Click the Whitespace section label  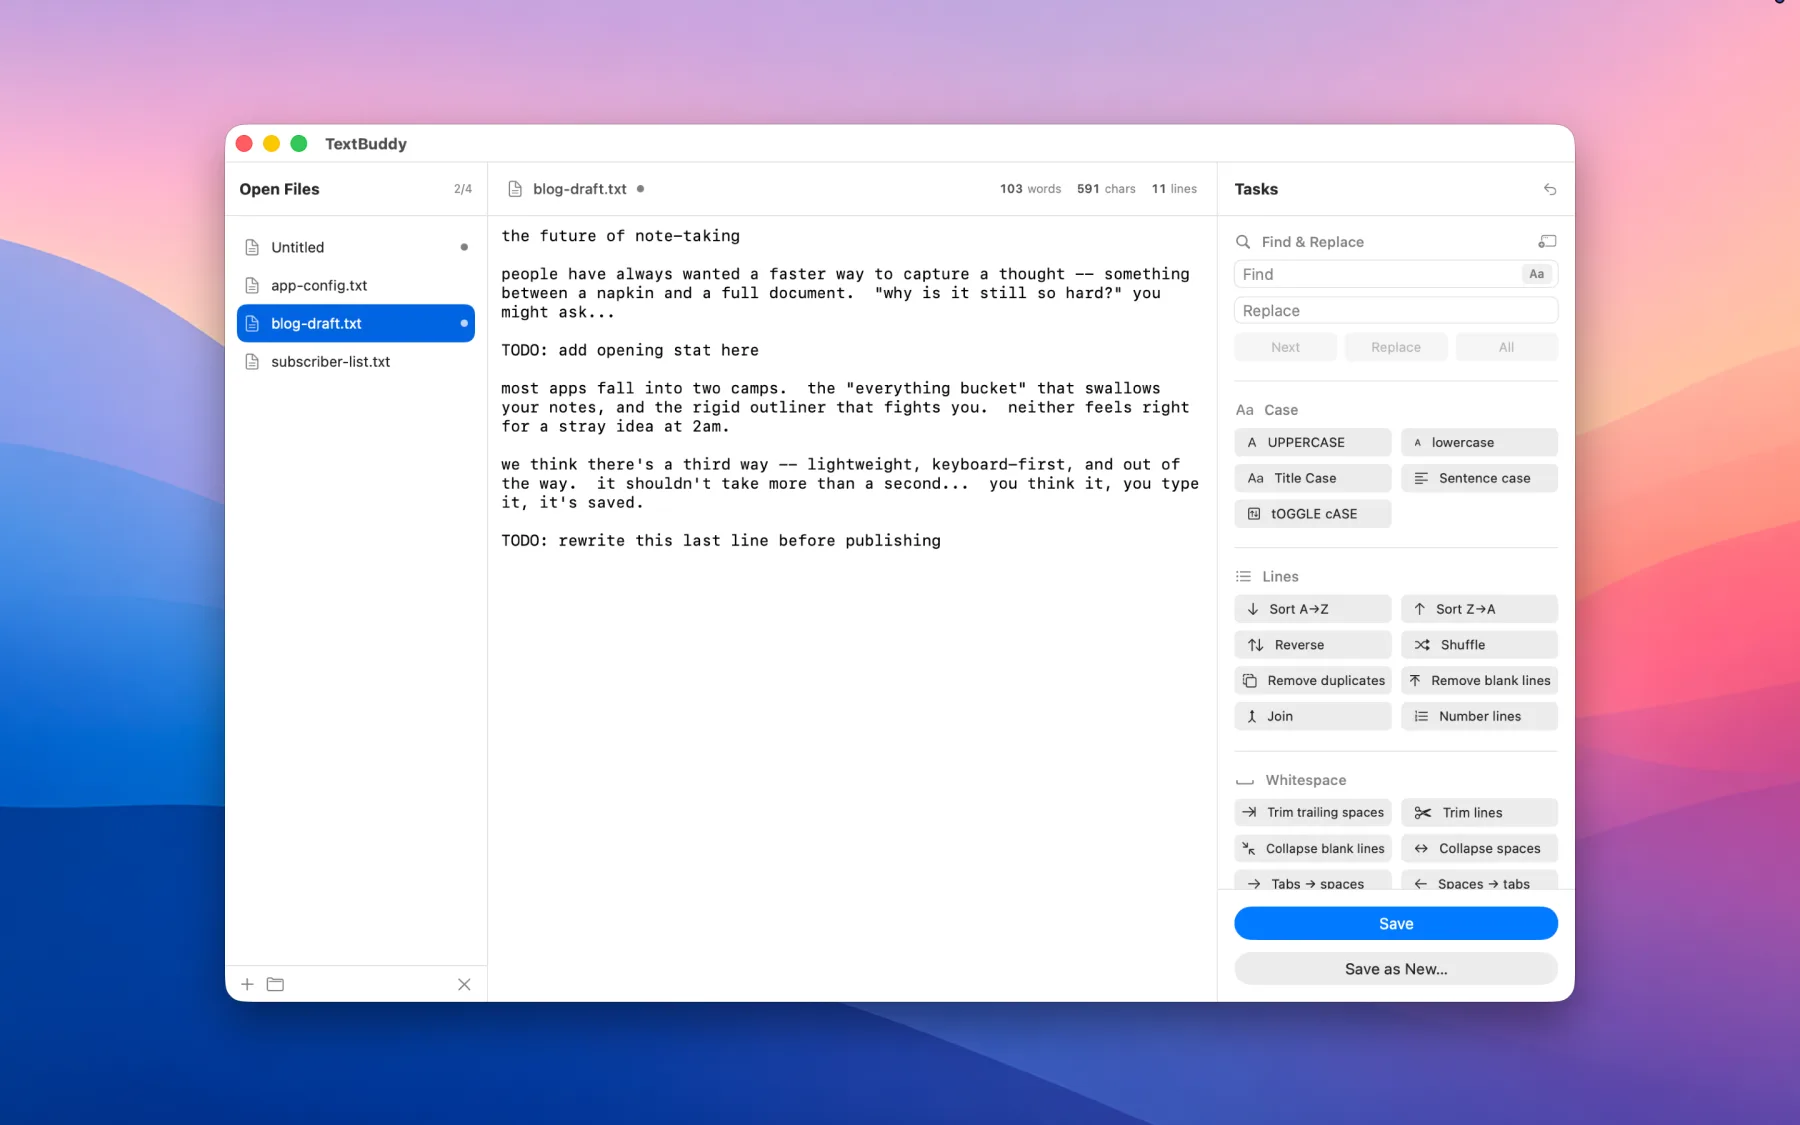(x=1305, y=780)
